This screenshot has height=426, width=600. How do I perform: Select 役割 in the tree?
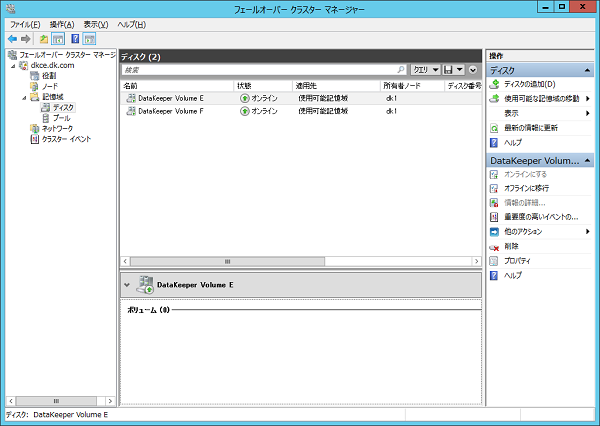coord(49,76)
